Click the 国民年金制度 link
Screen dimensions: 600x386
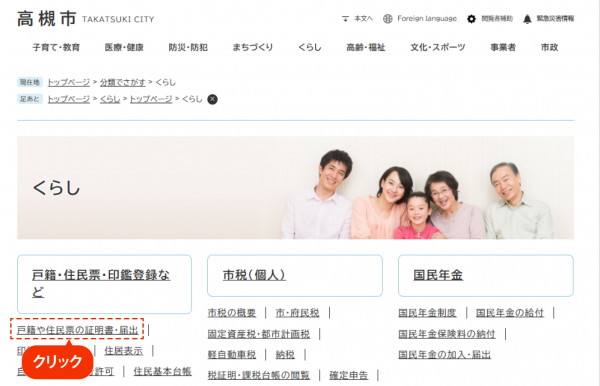[x=427, y=313]
